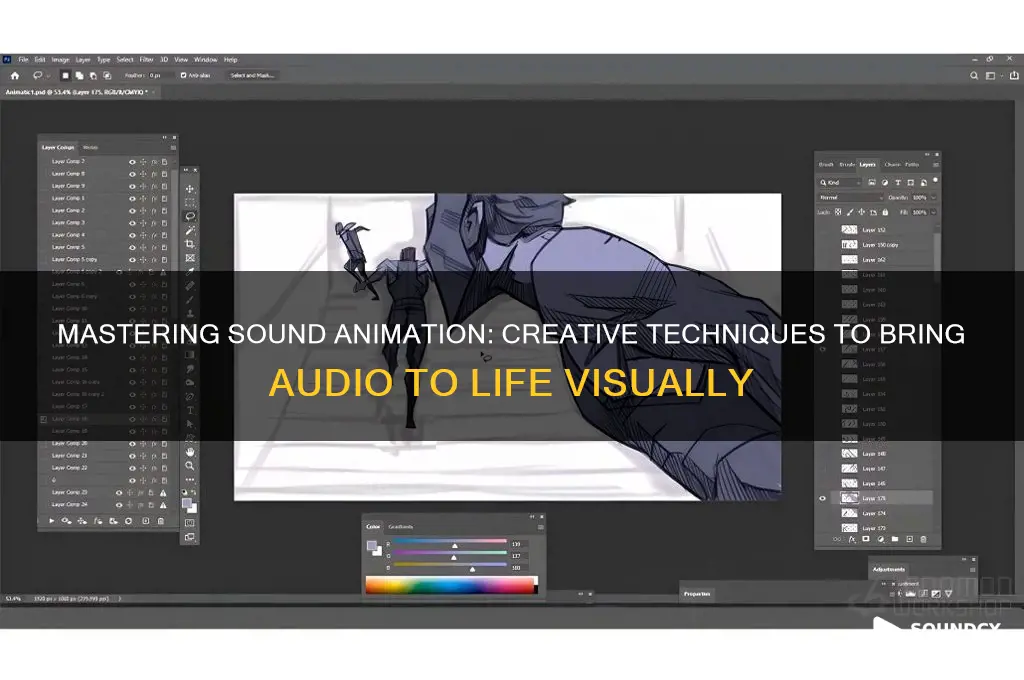The image size is (1024, 680).
Task: Lock layer position icon
Action: (x=861, y=212)
